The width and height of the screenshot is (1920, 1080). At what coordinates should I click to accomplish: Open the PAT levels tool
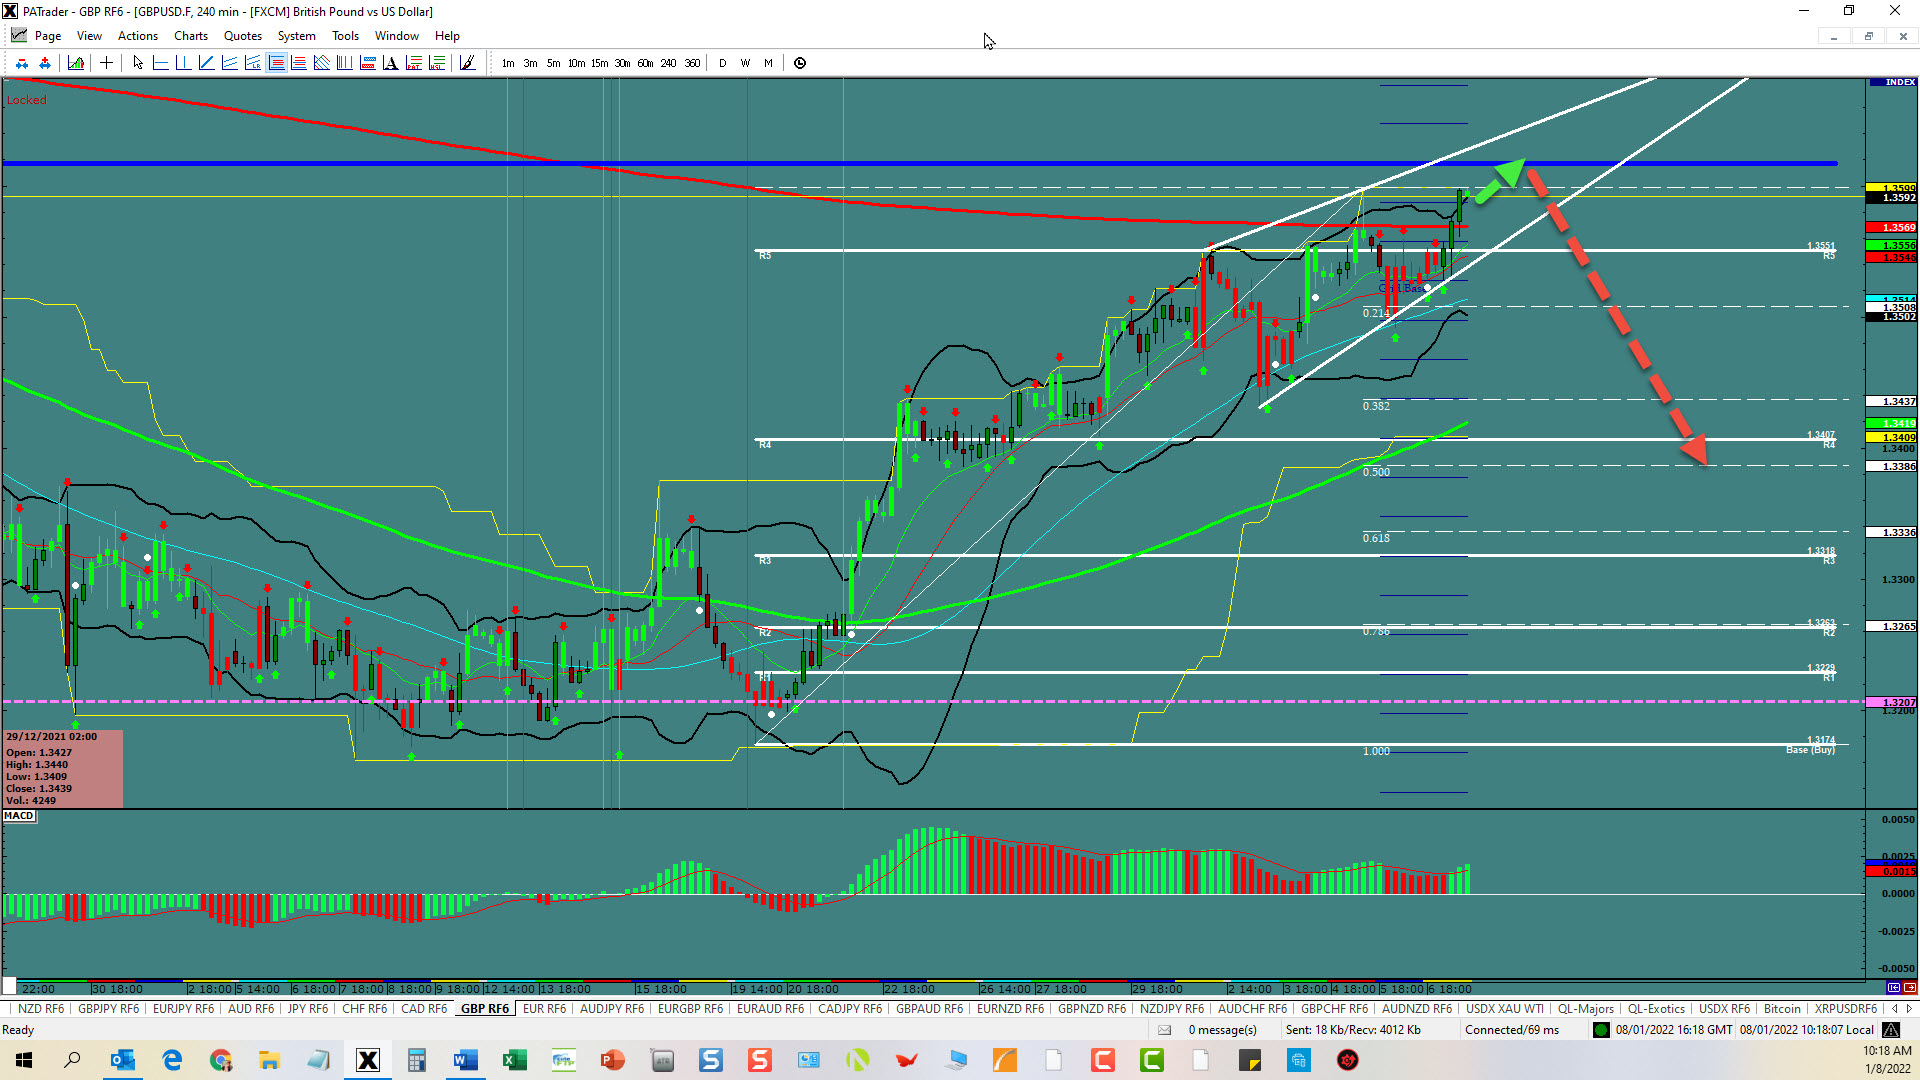click(413, 63)
